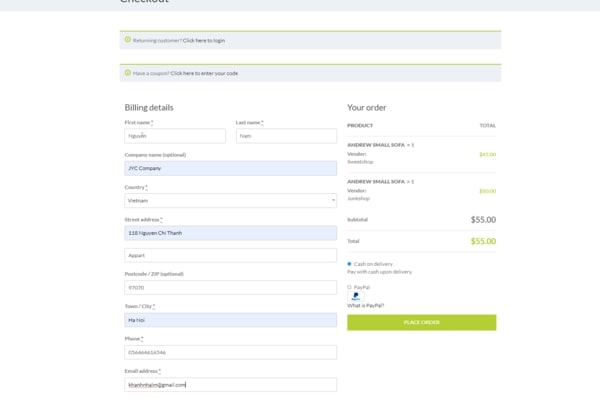Click the PayPal logo icon

(356, 296)
